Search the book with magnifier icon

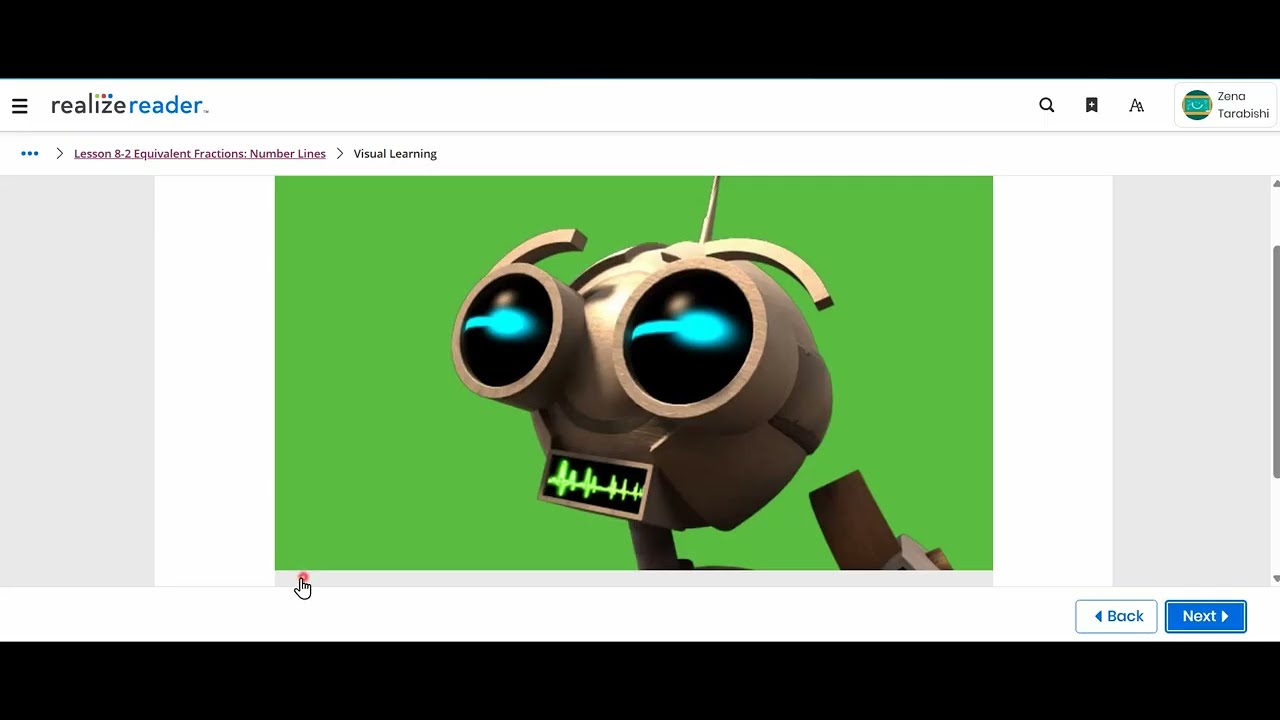[1047, 105]
